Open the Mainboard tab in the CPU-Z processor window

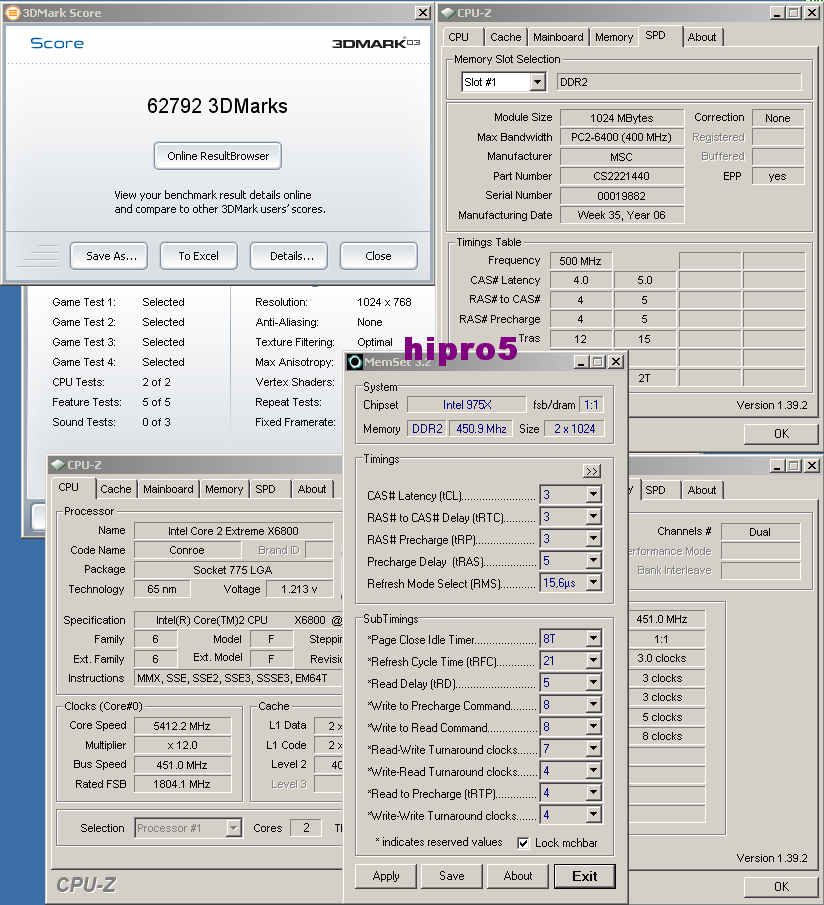(x=168, y=489)
